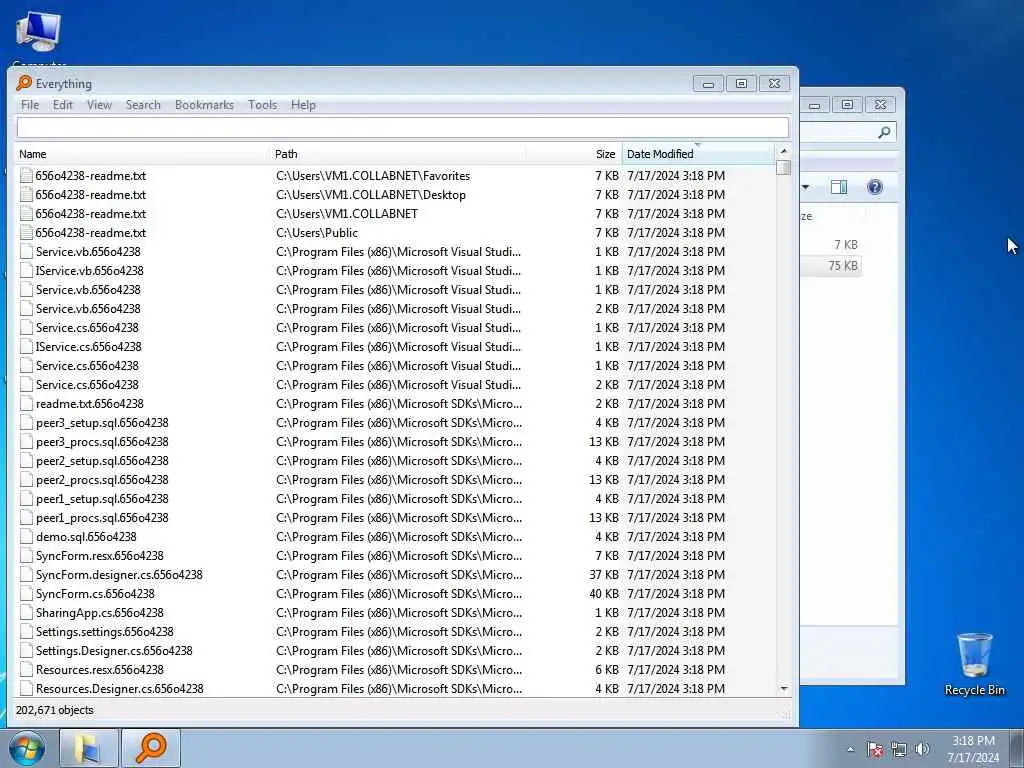Image resolution: width=1024 pixels, height=768 pixels.
Task: Click 40 KB size of SyncForm.cs
Action: click(x=603, y=594)
